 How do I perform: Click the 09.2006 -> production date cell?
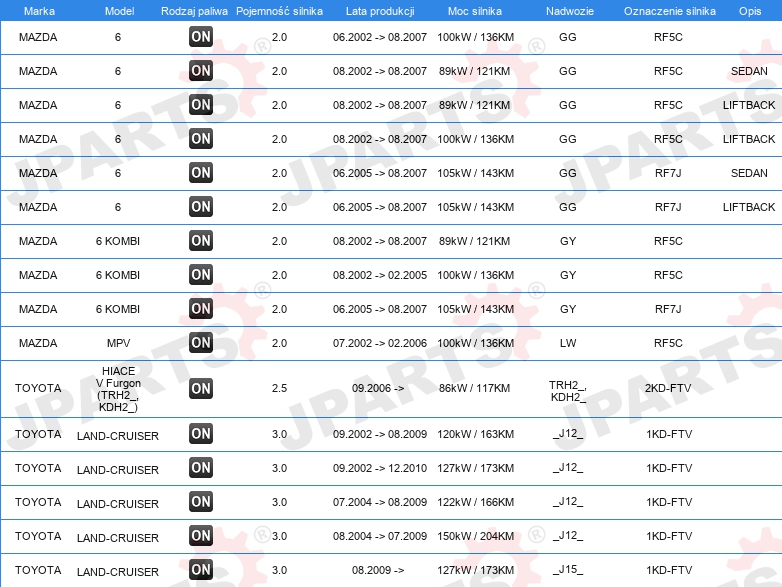378,388
